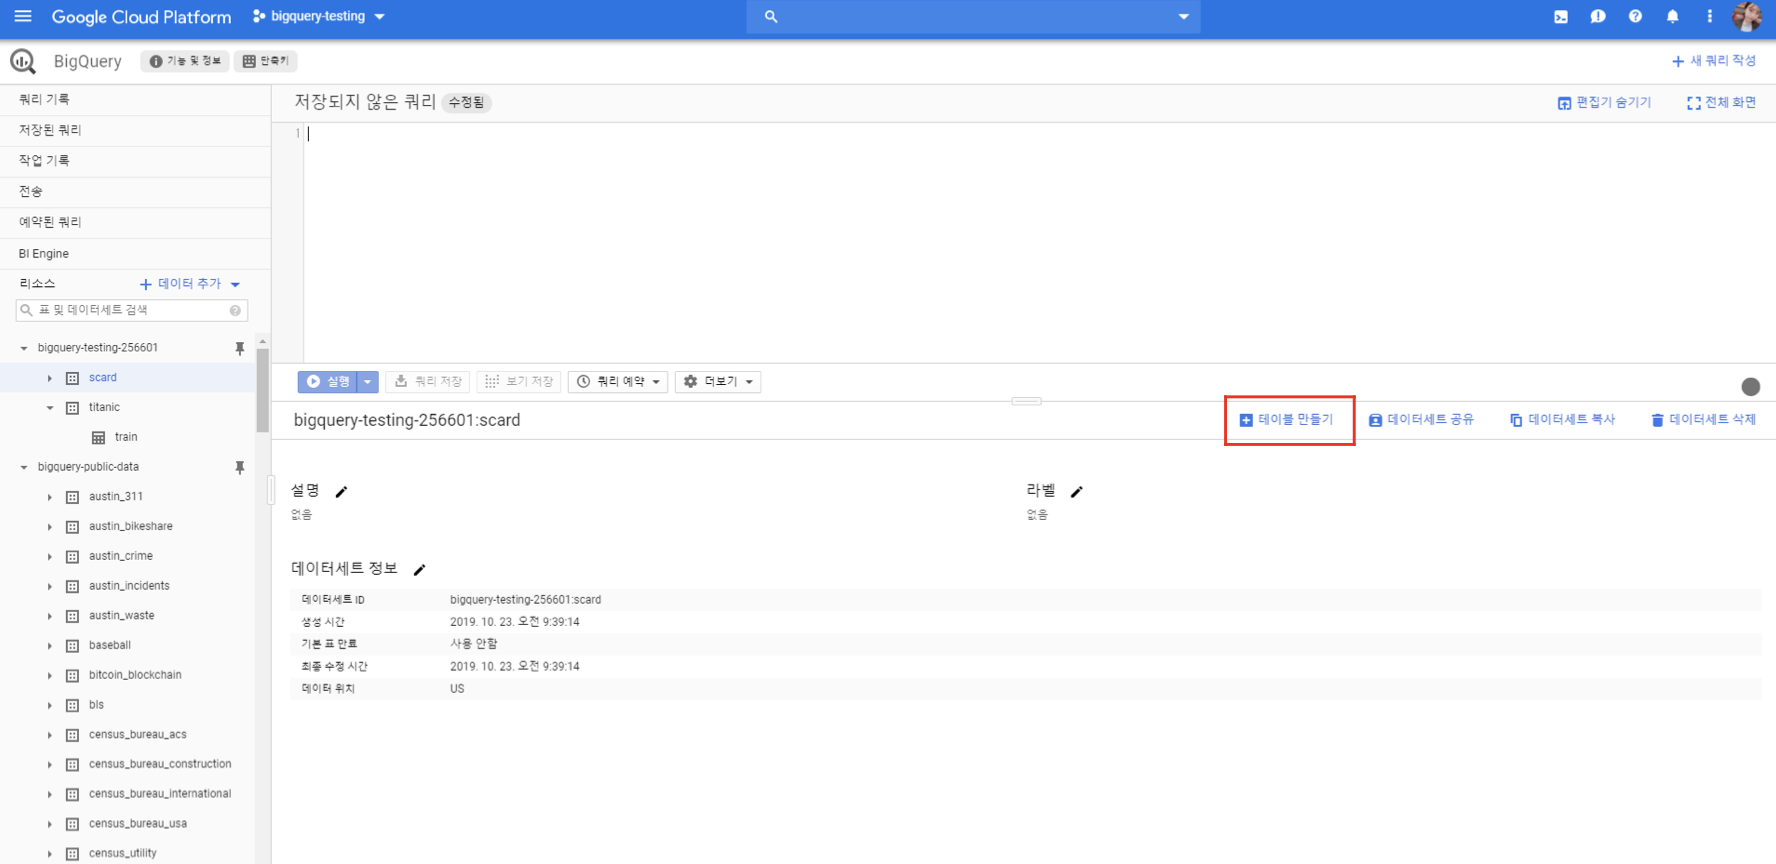This screenshot has height=864, width=1776.
Task: Expand the baseball dataset
Action: coord(49,645)
